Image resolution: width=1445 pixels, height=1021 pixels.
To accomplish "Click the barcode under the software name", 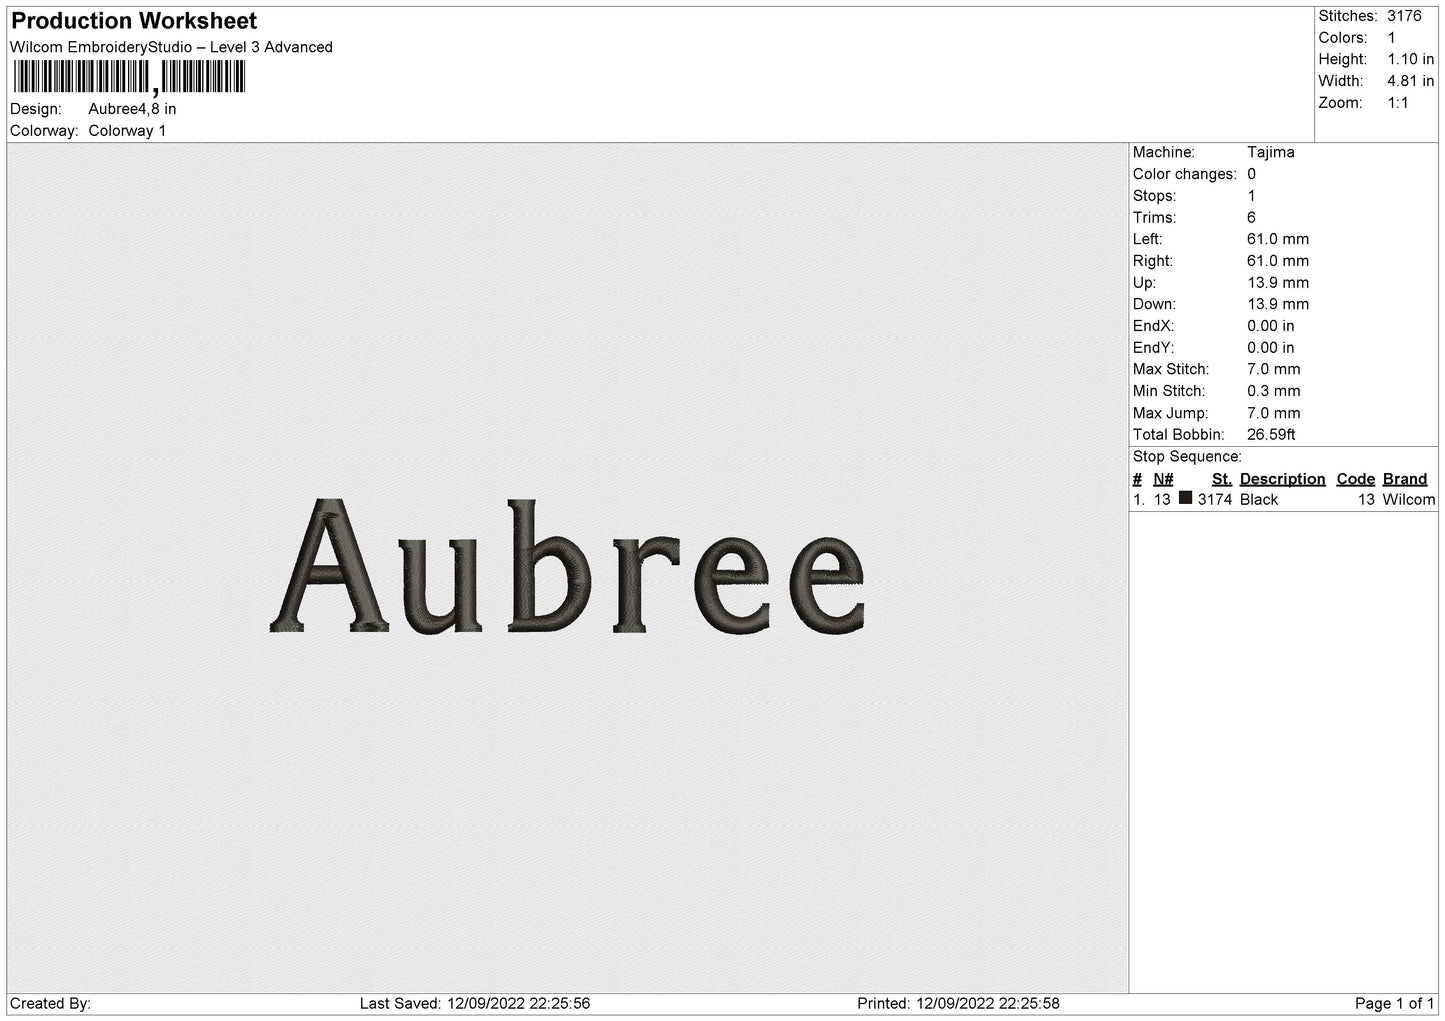I will point(128,77).
